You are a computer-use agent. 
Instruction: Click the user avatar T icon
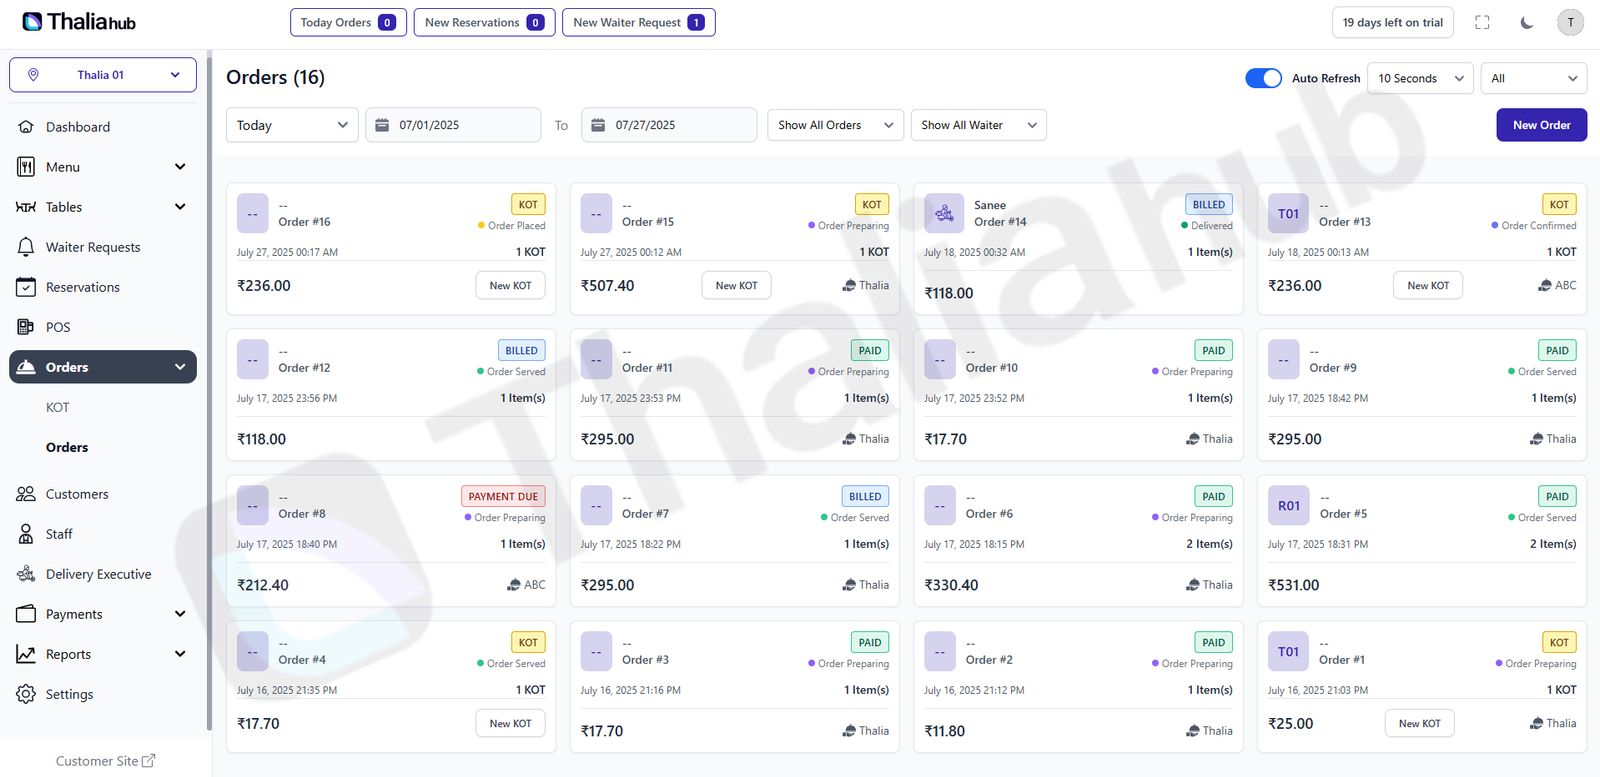[1570, 22]
